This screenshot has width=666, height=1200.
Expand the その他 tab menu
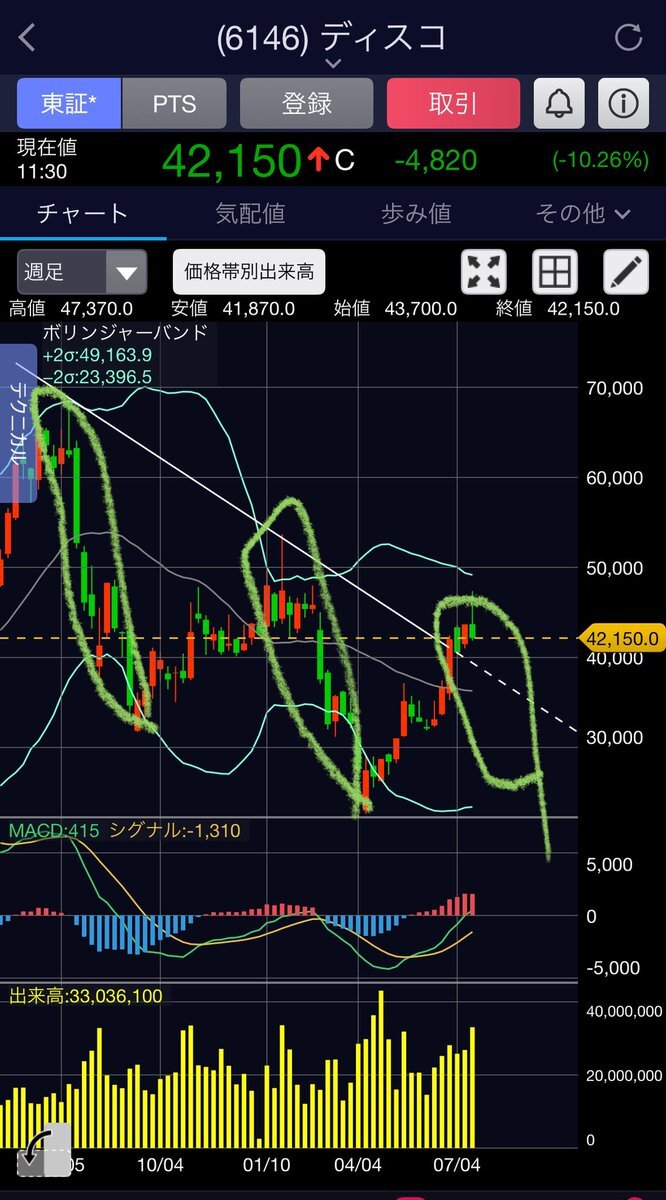(583, 213)
